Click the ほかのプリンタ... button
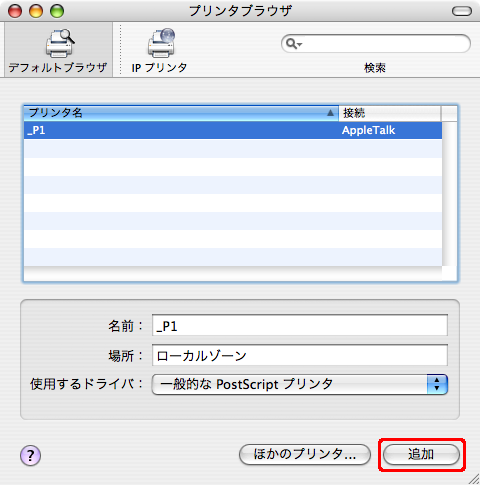This screenshot has width=480, height=485. [305, 454]
